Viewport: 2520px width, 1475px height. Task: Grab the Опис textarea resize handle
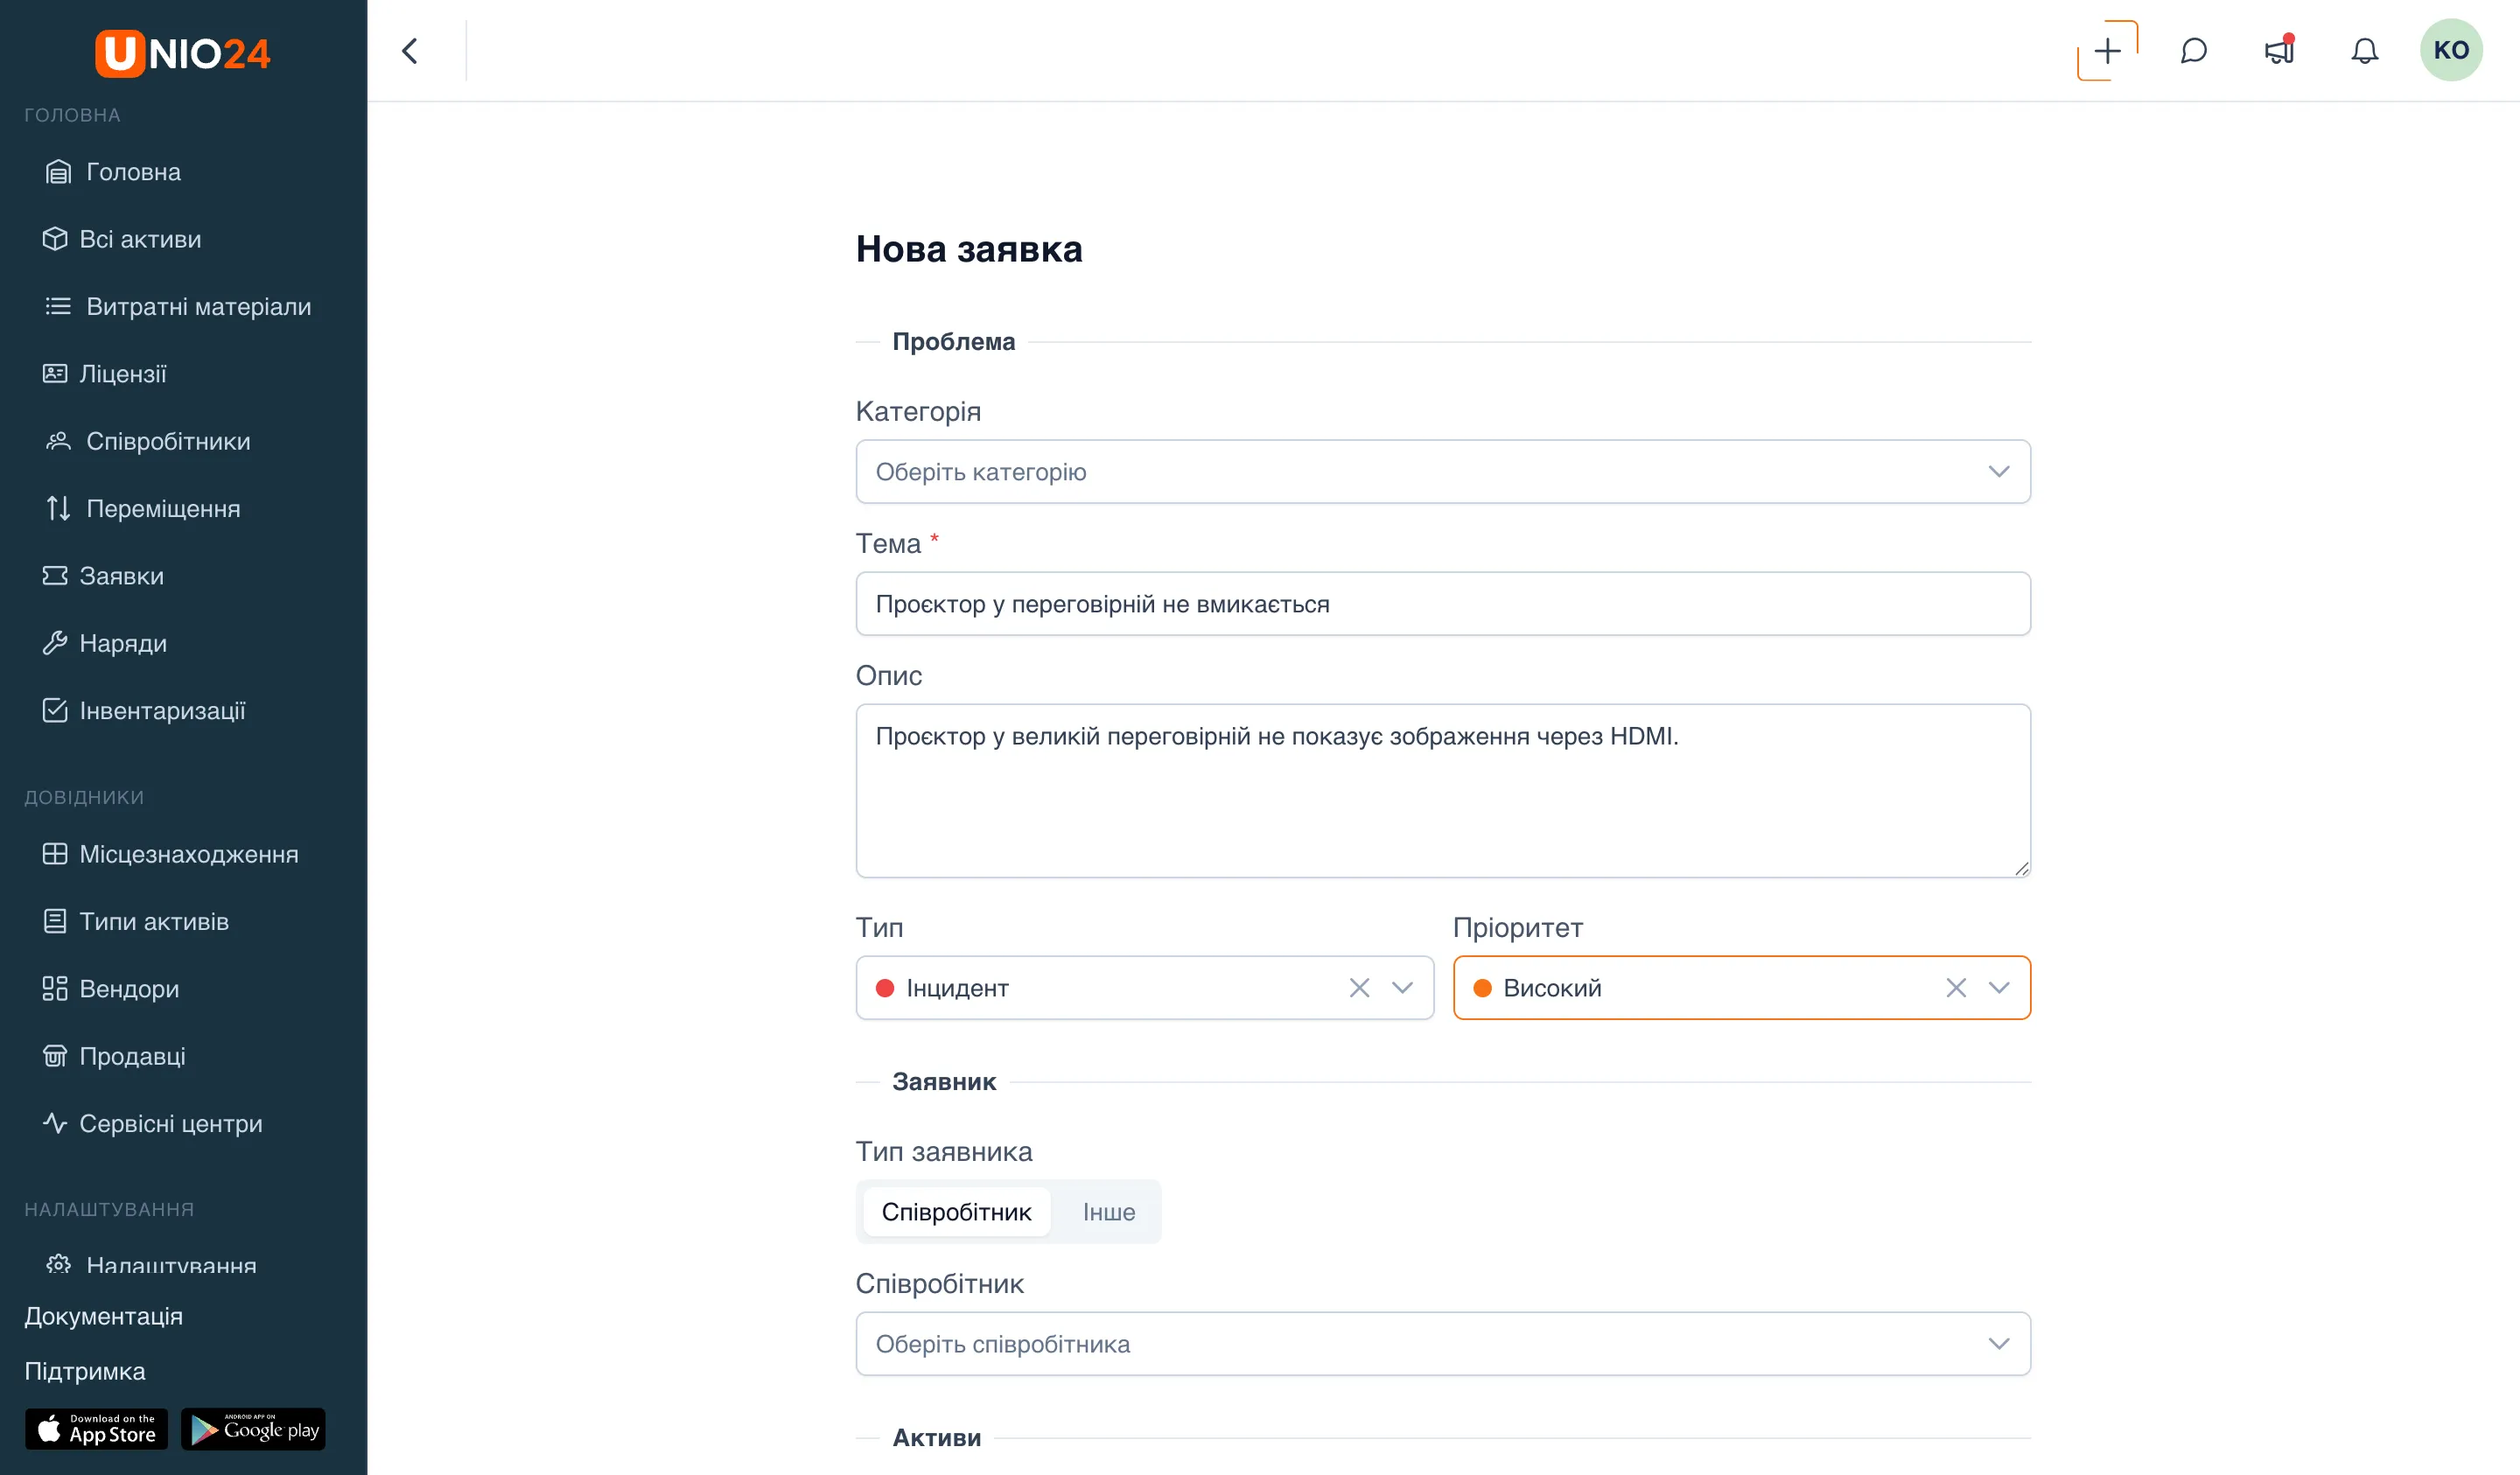point(2021,868)
